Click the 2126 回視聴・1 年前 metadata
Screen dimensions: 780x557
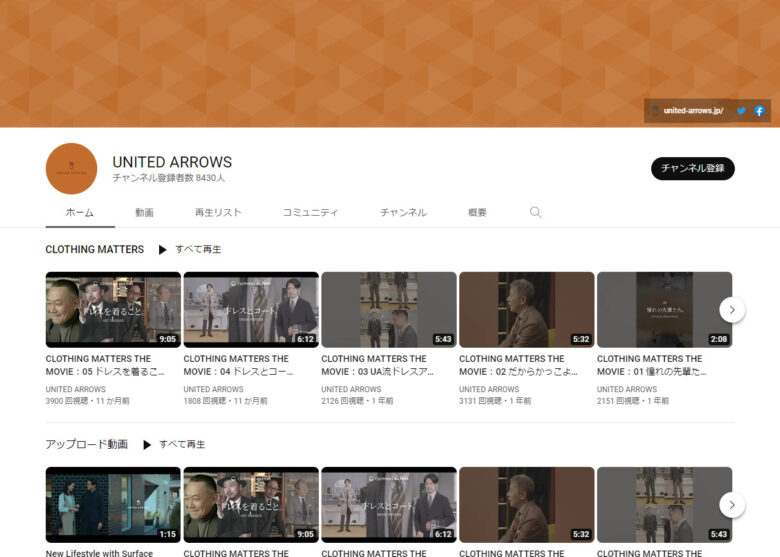click(357, 401)
